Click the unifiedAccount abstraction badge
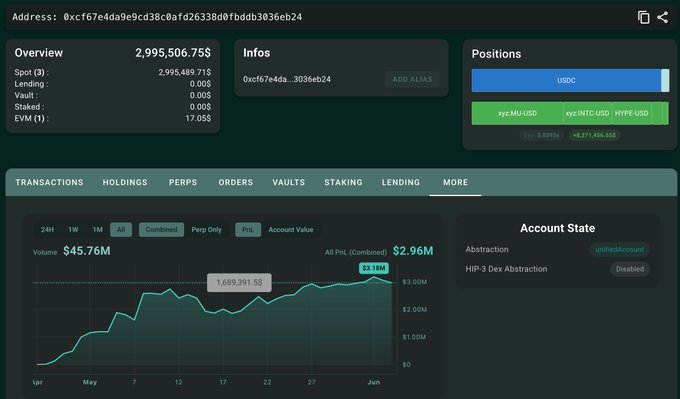 coord(619,249)
